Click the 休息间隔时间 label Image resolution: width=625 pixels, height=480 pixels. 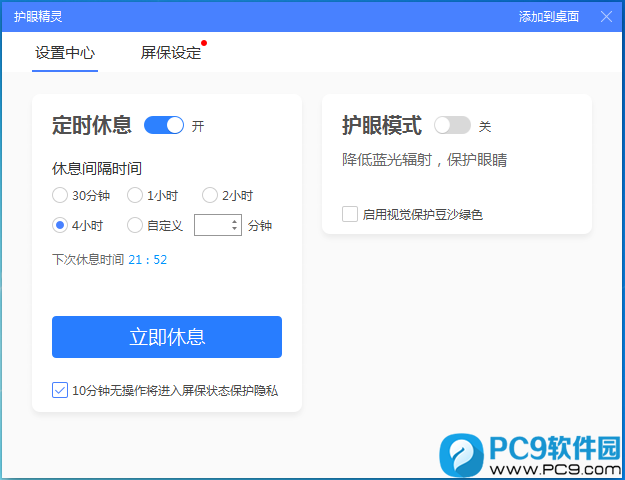(x=97, y=169)
